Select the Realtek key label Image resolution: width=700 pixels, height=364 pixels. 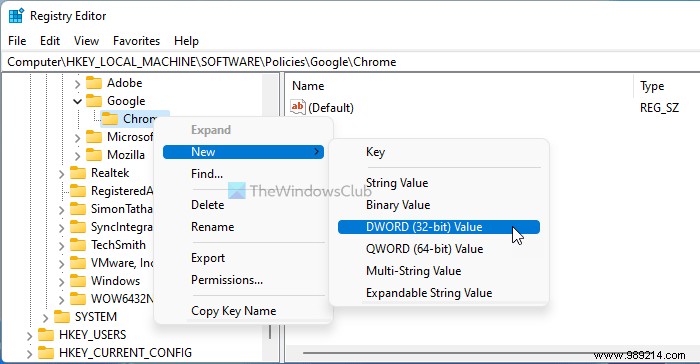[110, 173]
